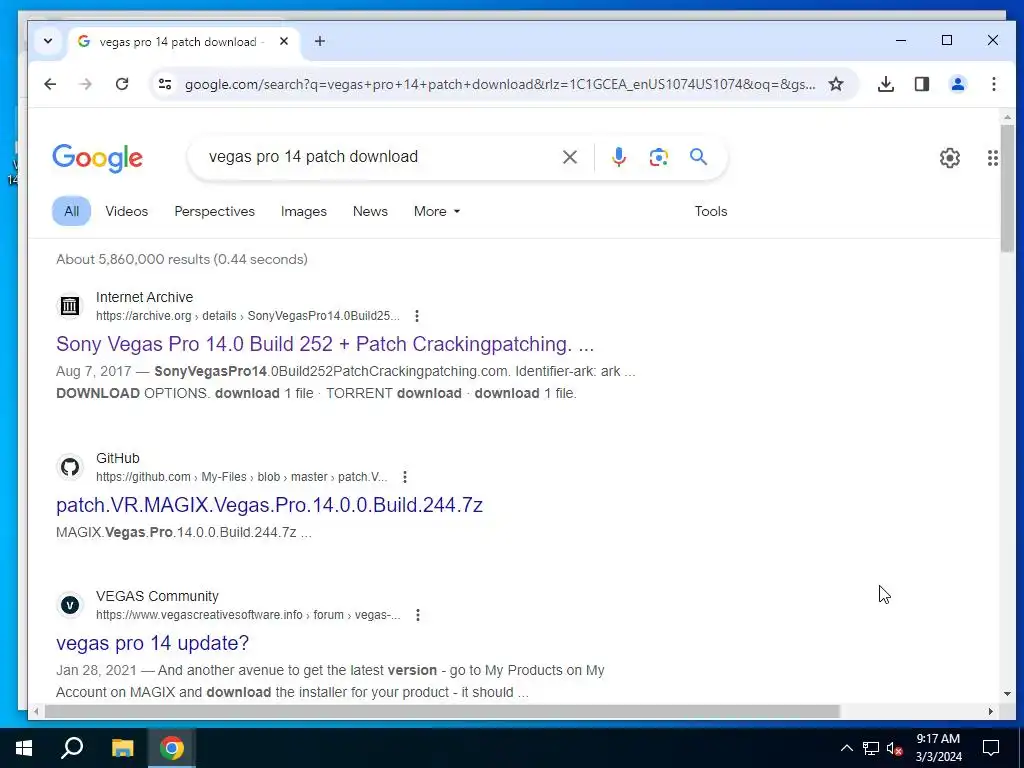The height and width of the screenshot is (768, 1024).
Task: Switch to Perspectives results
Action: (x=214, y=212)
